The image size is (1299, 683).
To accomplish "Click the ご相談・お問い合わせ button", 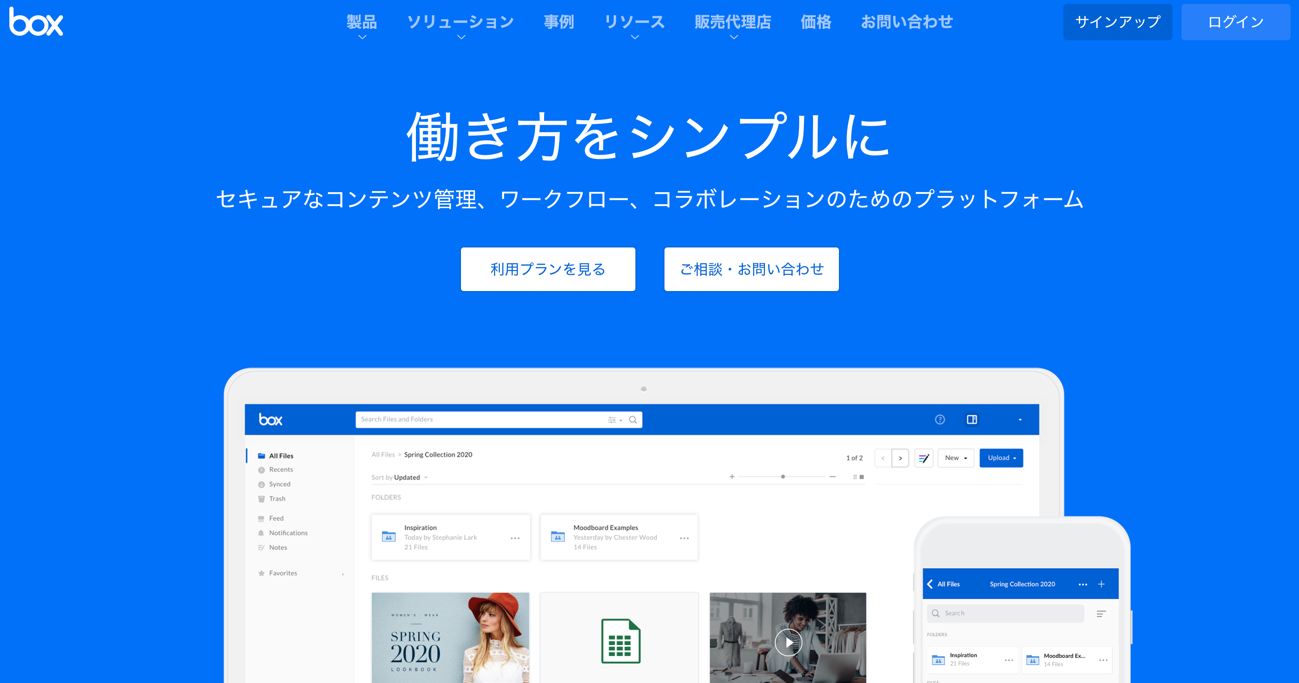I will pos(752,269).
